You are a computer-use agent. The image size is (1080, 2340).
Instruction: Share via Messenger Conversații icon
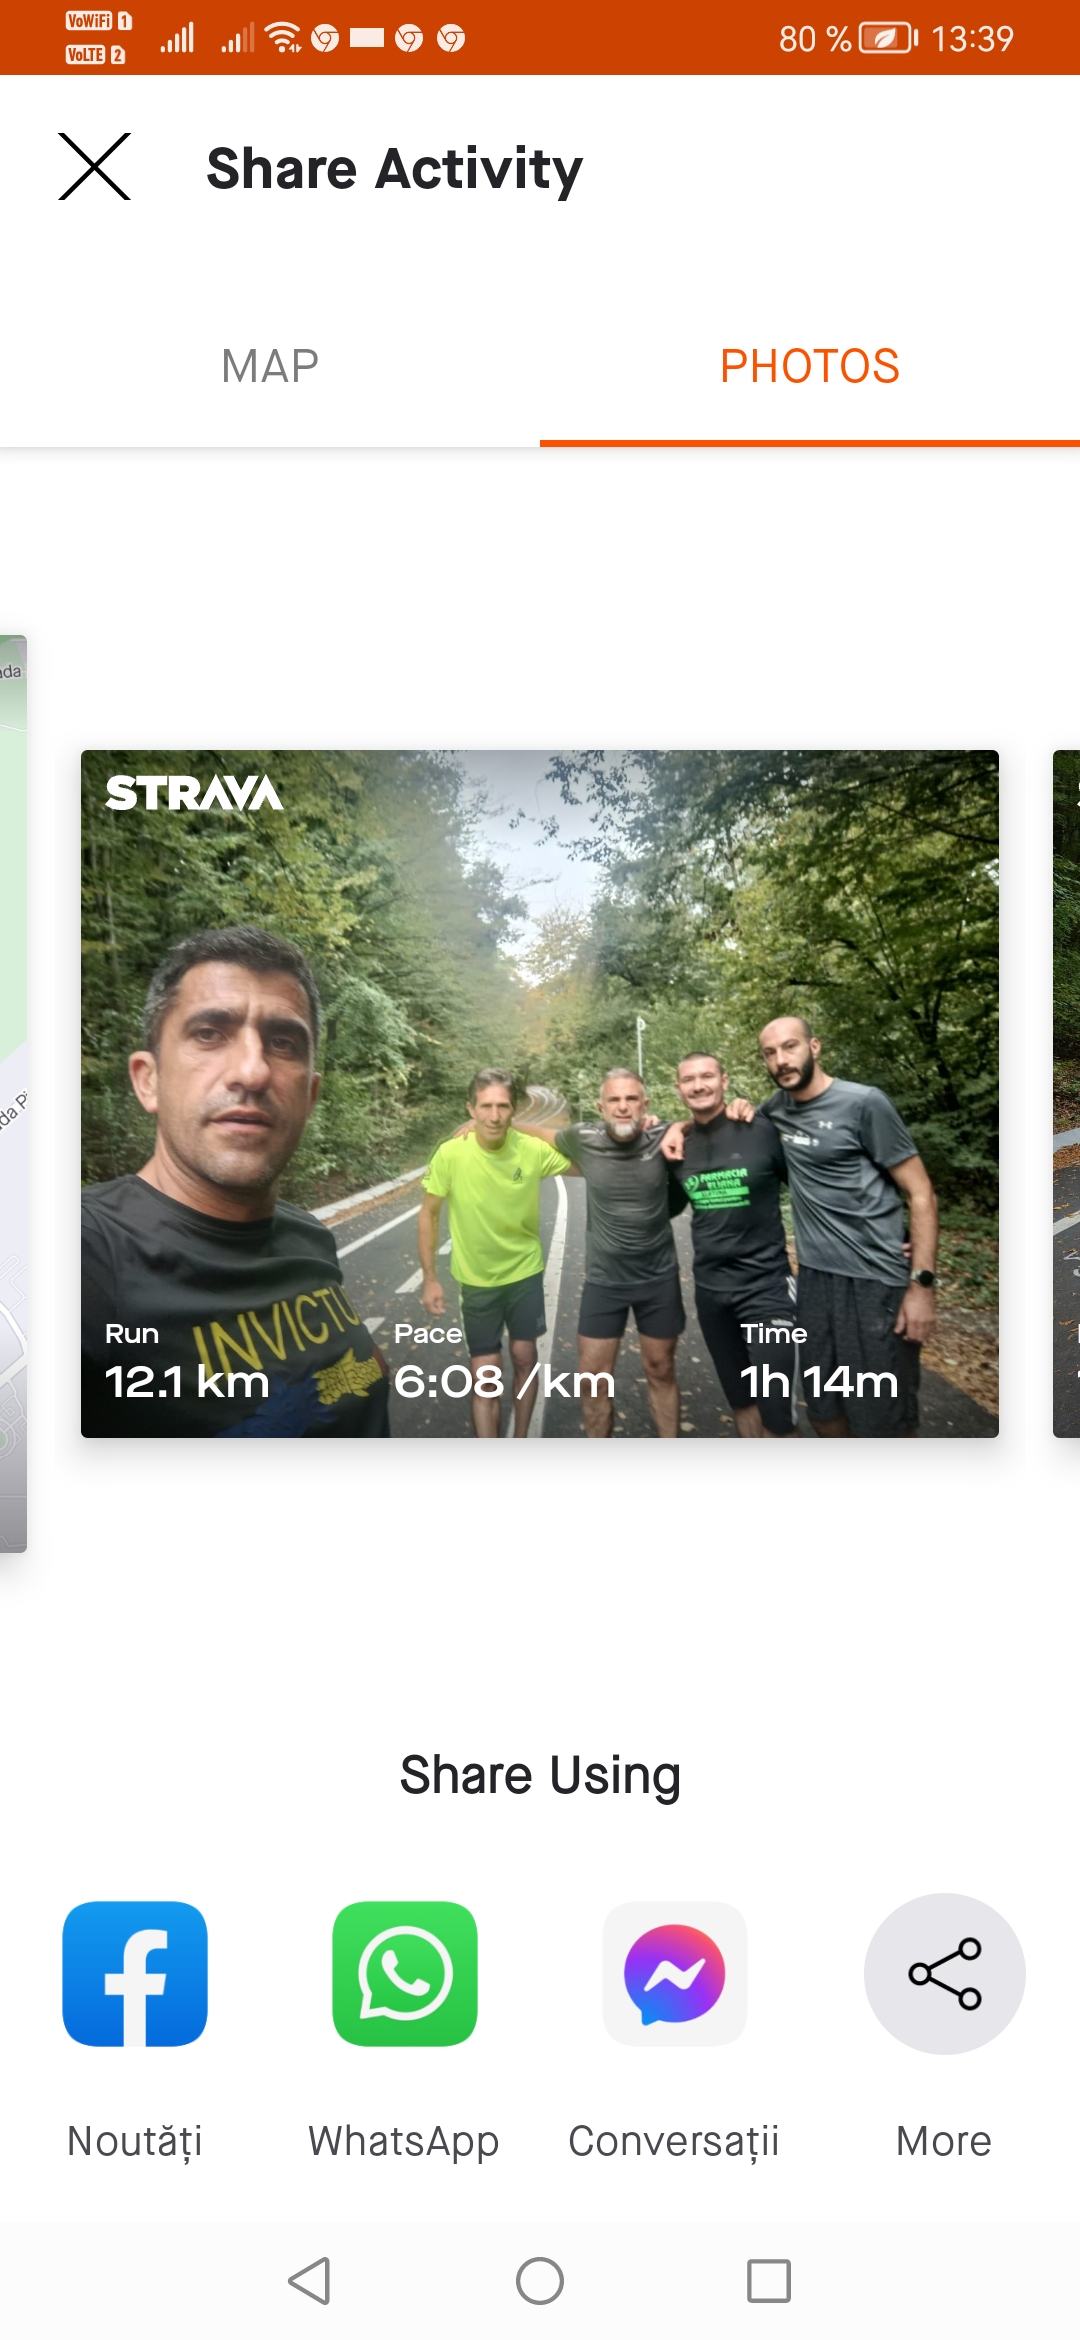click(675, 1974)
